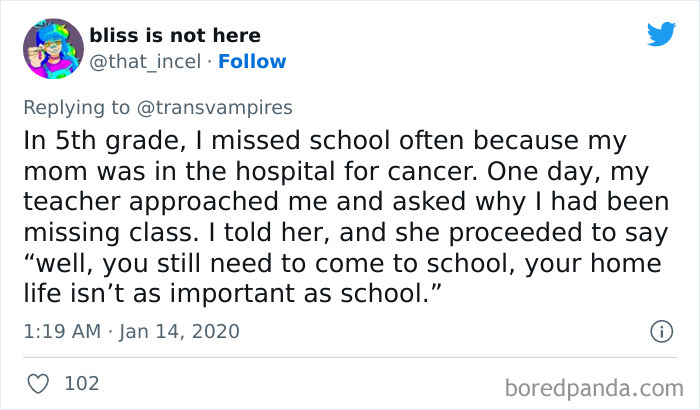700x410 pixels.
Task: Like the tweet with the heart icon
Action: tap(36, 384)
